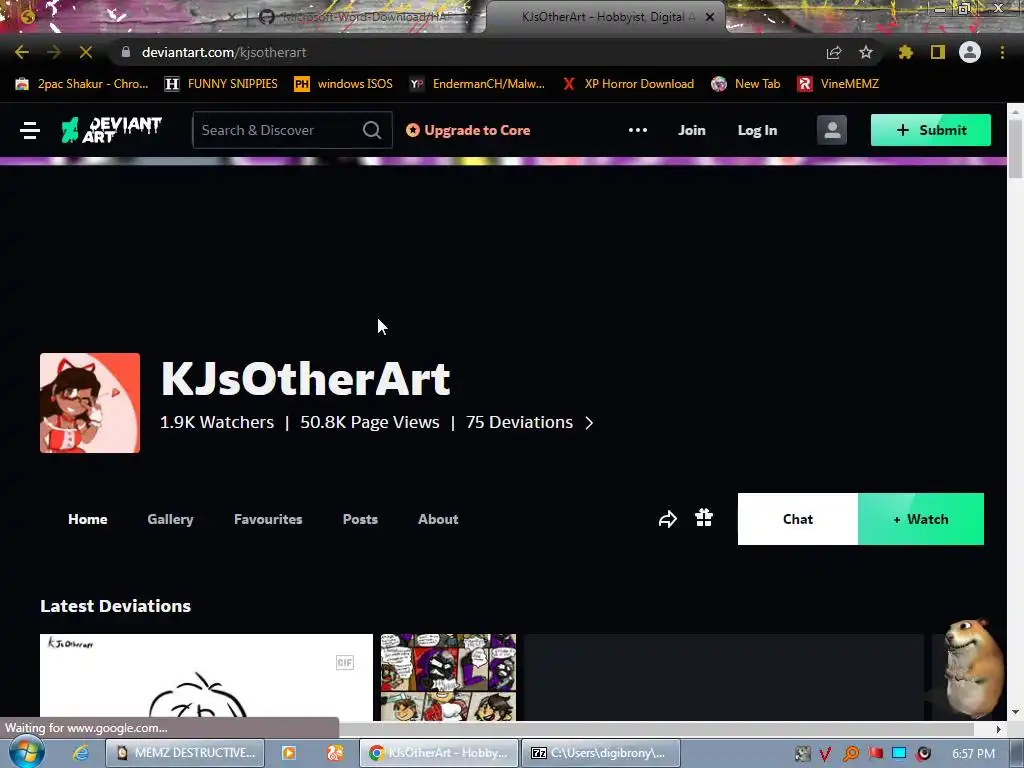Switch to the Gallery tab
The height and width of the screenshot is (768, 1024).
click(x=170, y=519)
